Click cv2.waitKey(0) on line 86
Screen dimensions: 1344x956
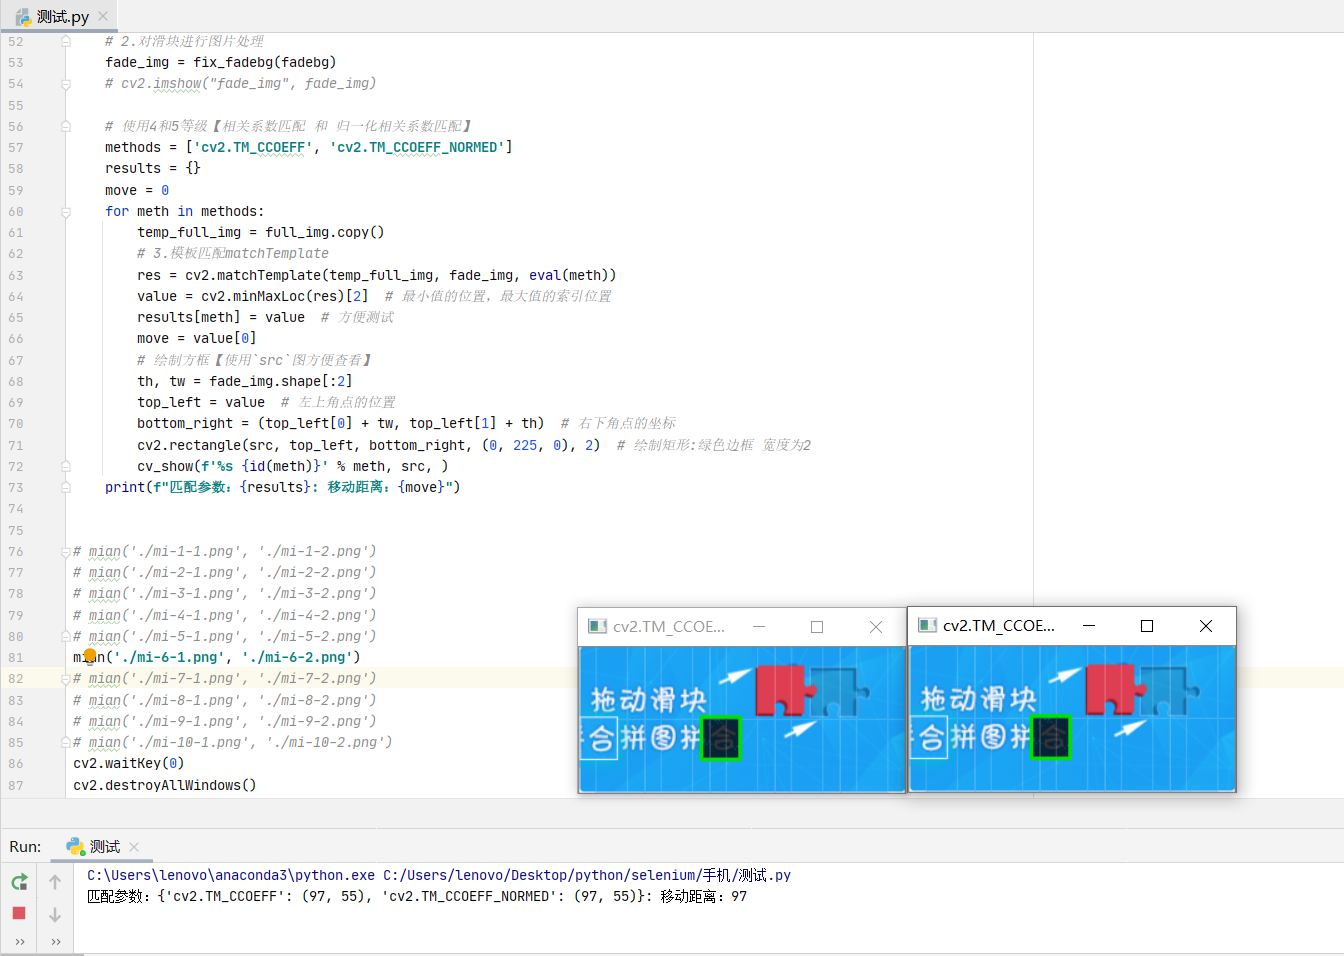128,763
